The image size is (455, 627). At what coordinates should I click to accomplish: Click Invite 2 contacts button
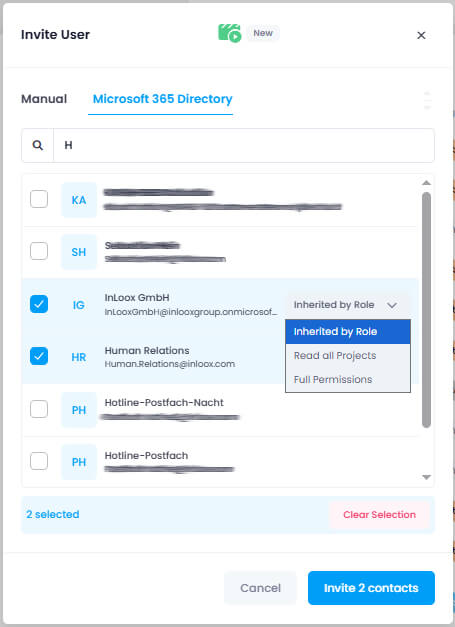[x=371, y=588]
